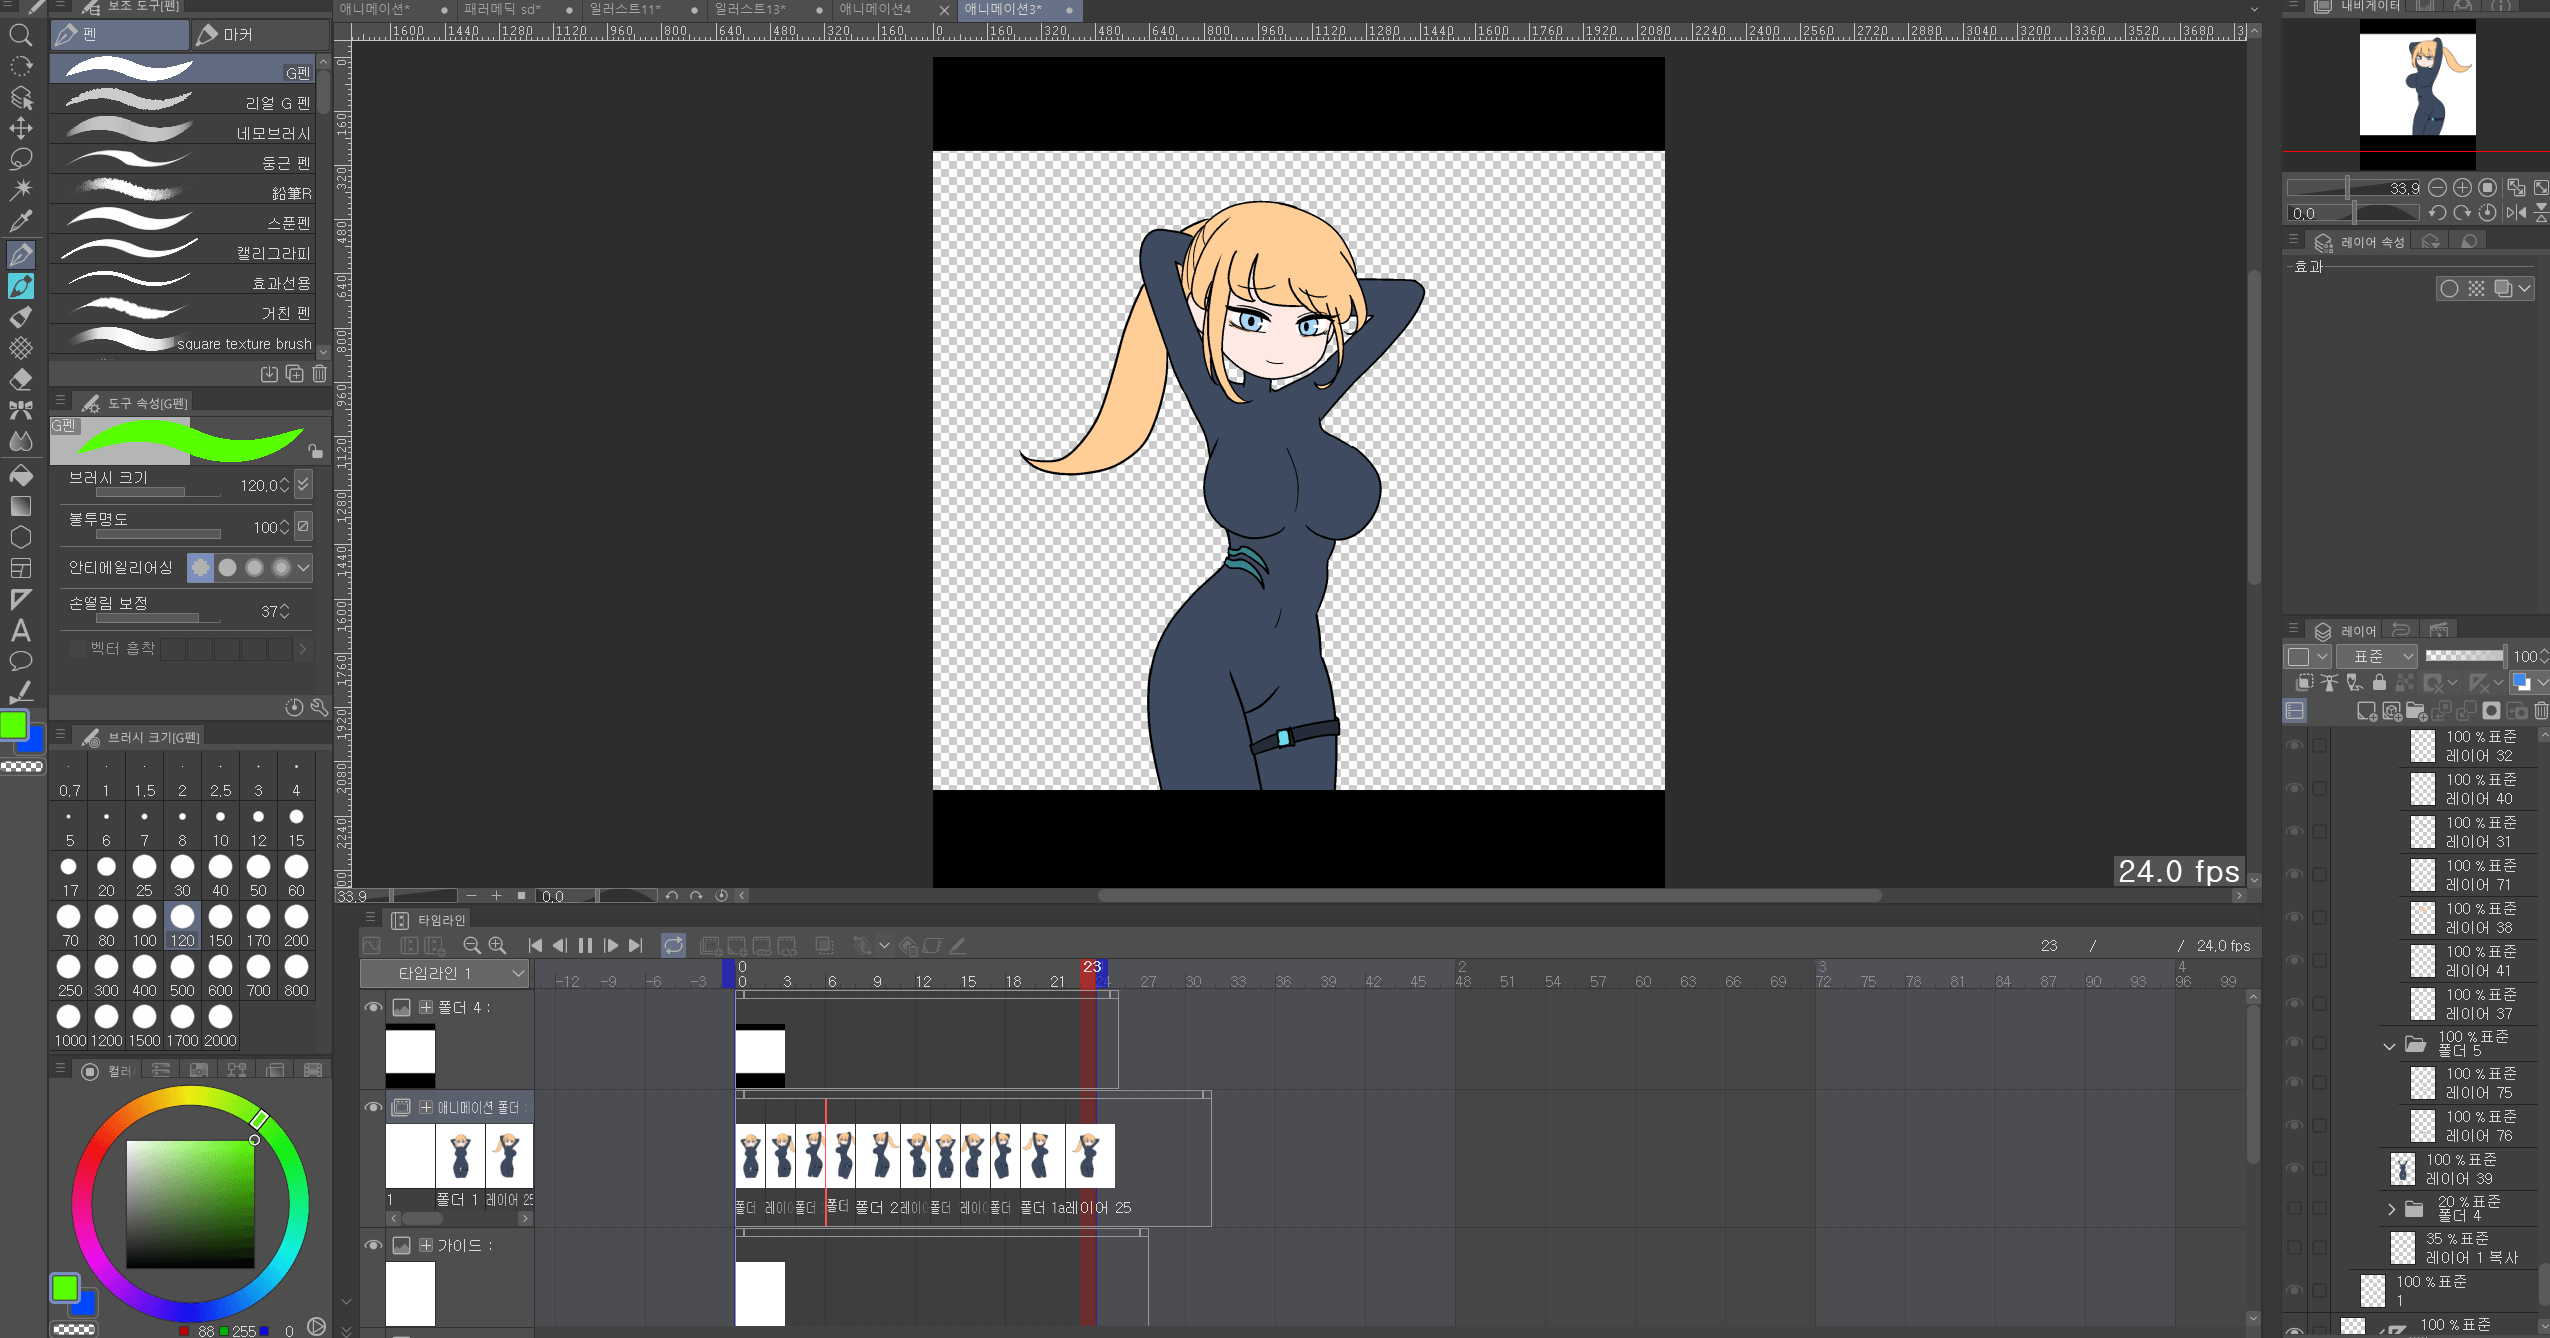Toggle loop playback in timeline
This screenshot has width=2550, height=1338.
click(673, 945)
